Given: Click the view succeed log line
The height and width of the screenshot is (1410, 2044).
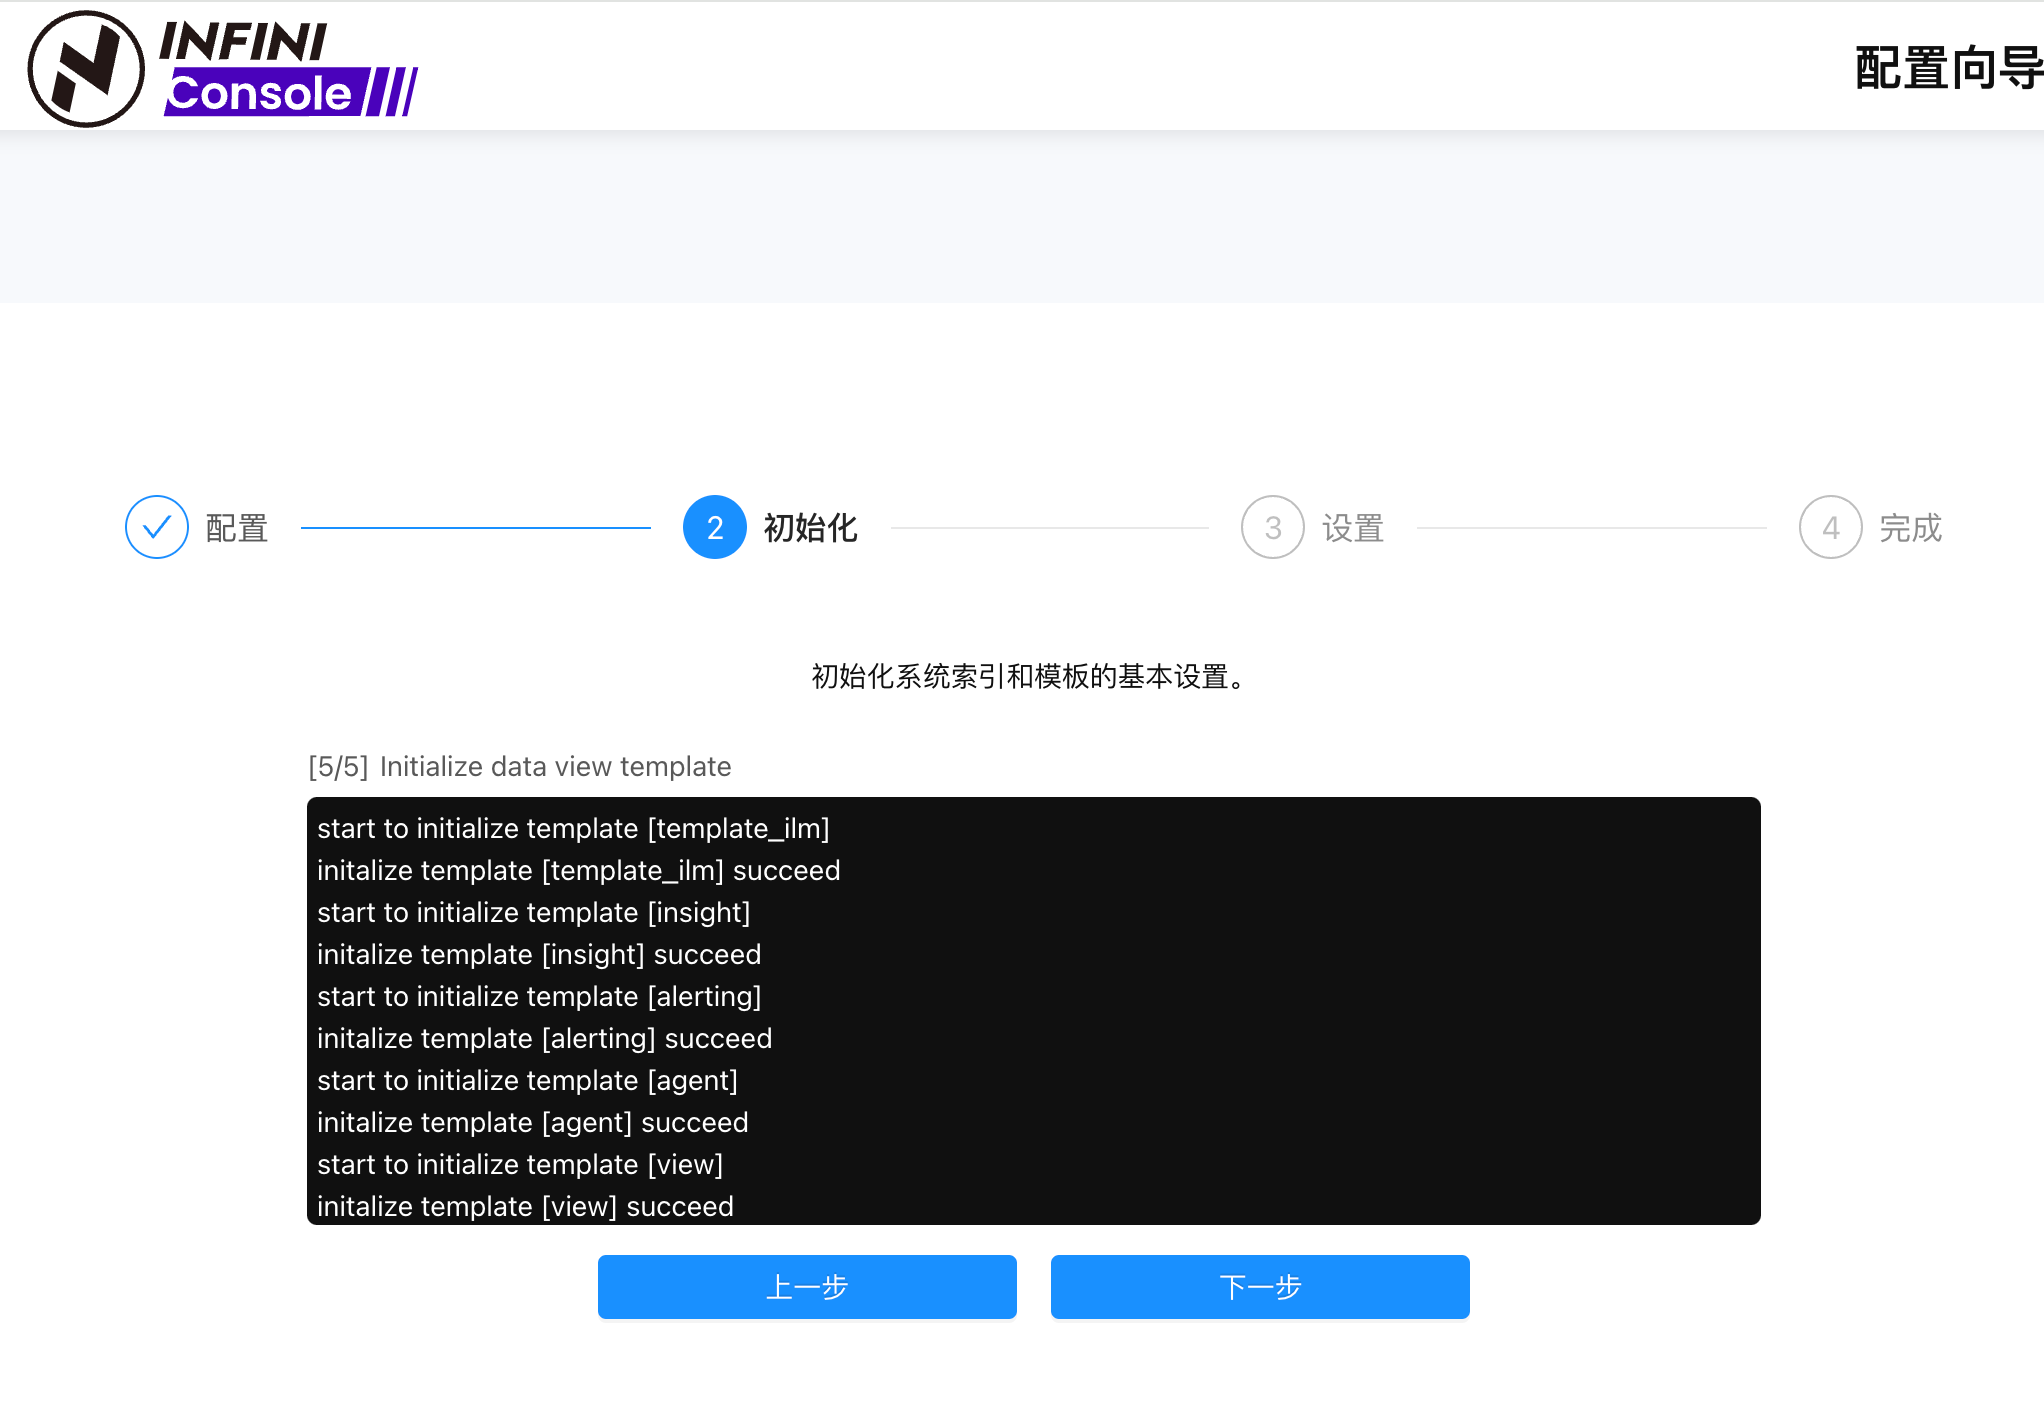Looking at the screenshot, I should tap(525, 1207).
